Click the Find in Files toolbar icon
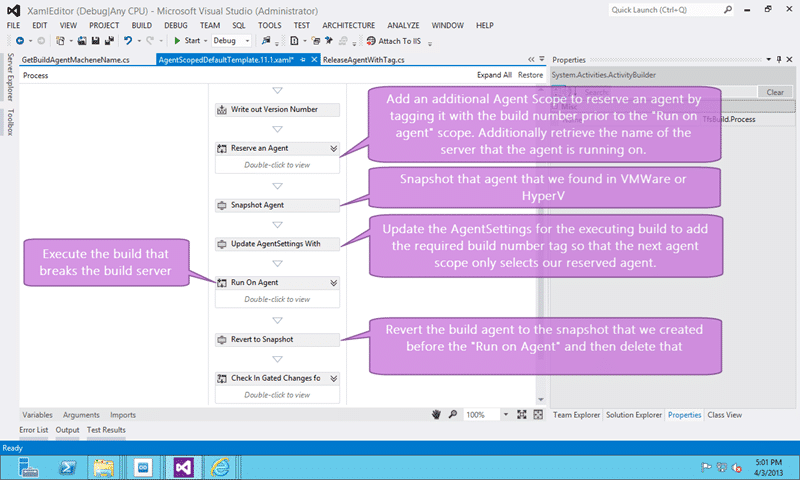Image resolution: width=800 pixels, height=480 pixels. point(266,41)
